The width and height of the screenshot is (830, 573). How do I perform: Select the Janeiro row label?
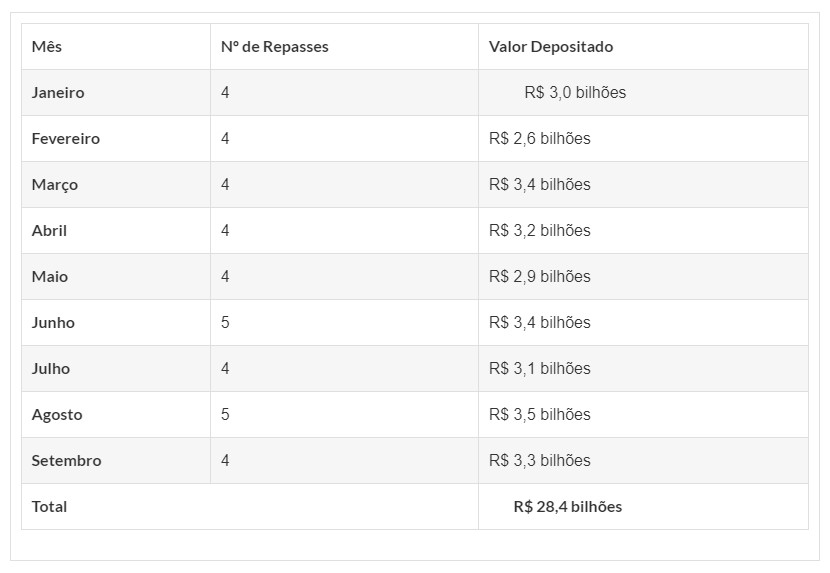(x=58, y=93)
